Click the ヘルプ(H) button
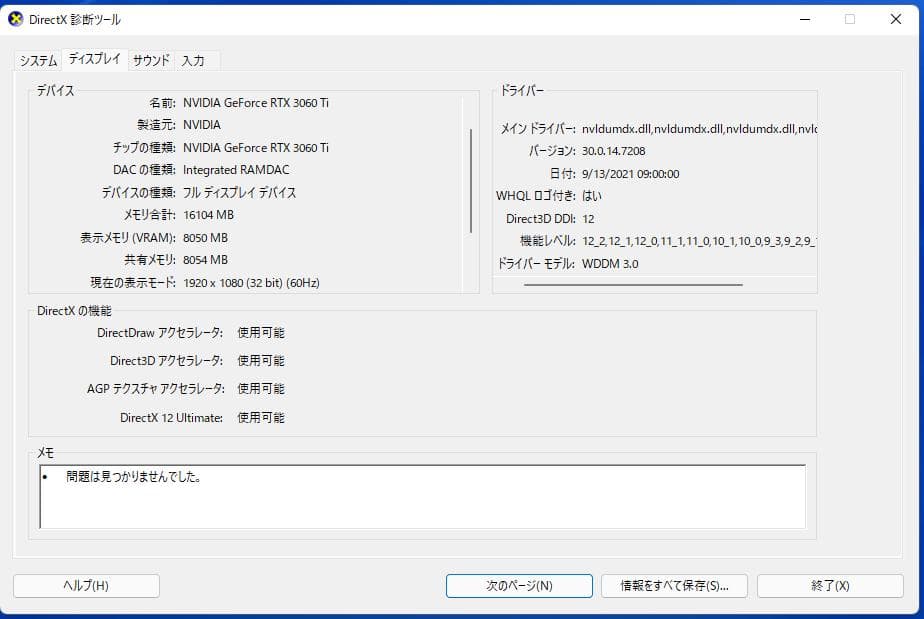 (x=86, y=586)
